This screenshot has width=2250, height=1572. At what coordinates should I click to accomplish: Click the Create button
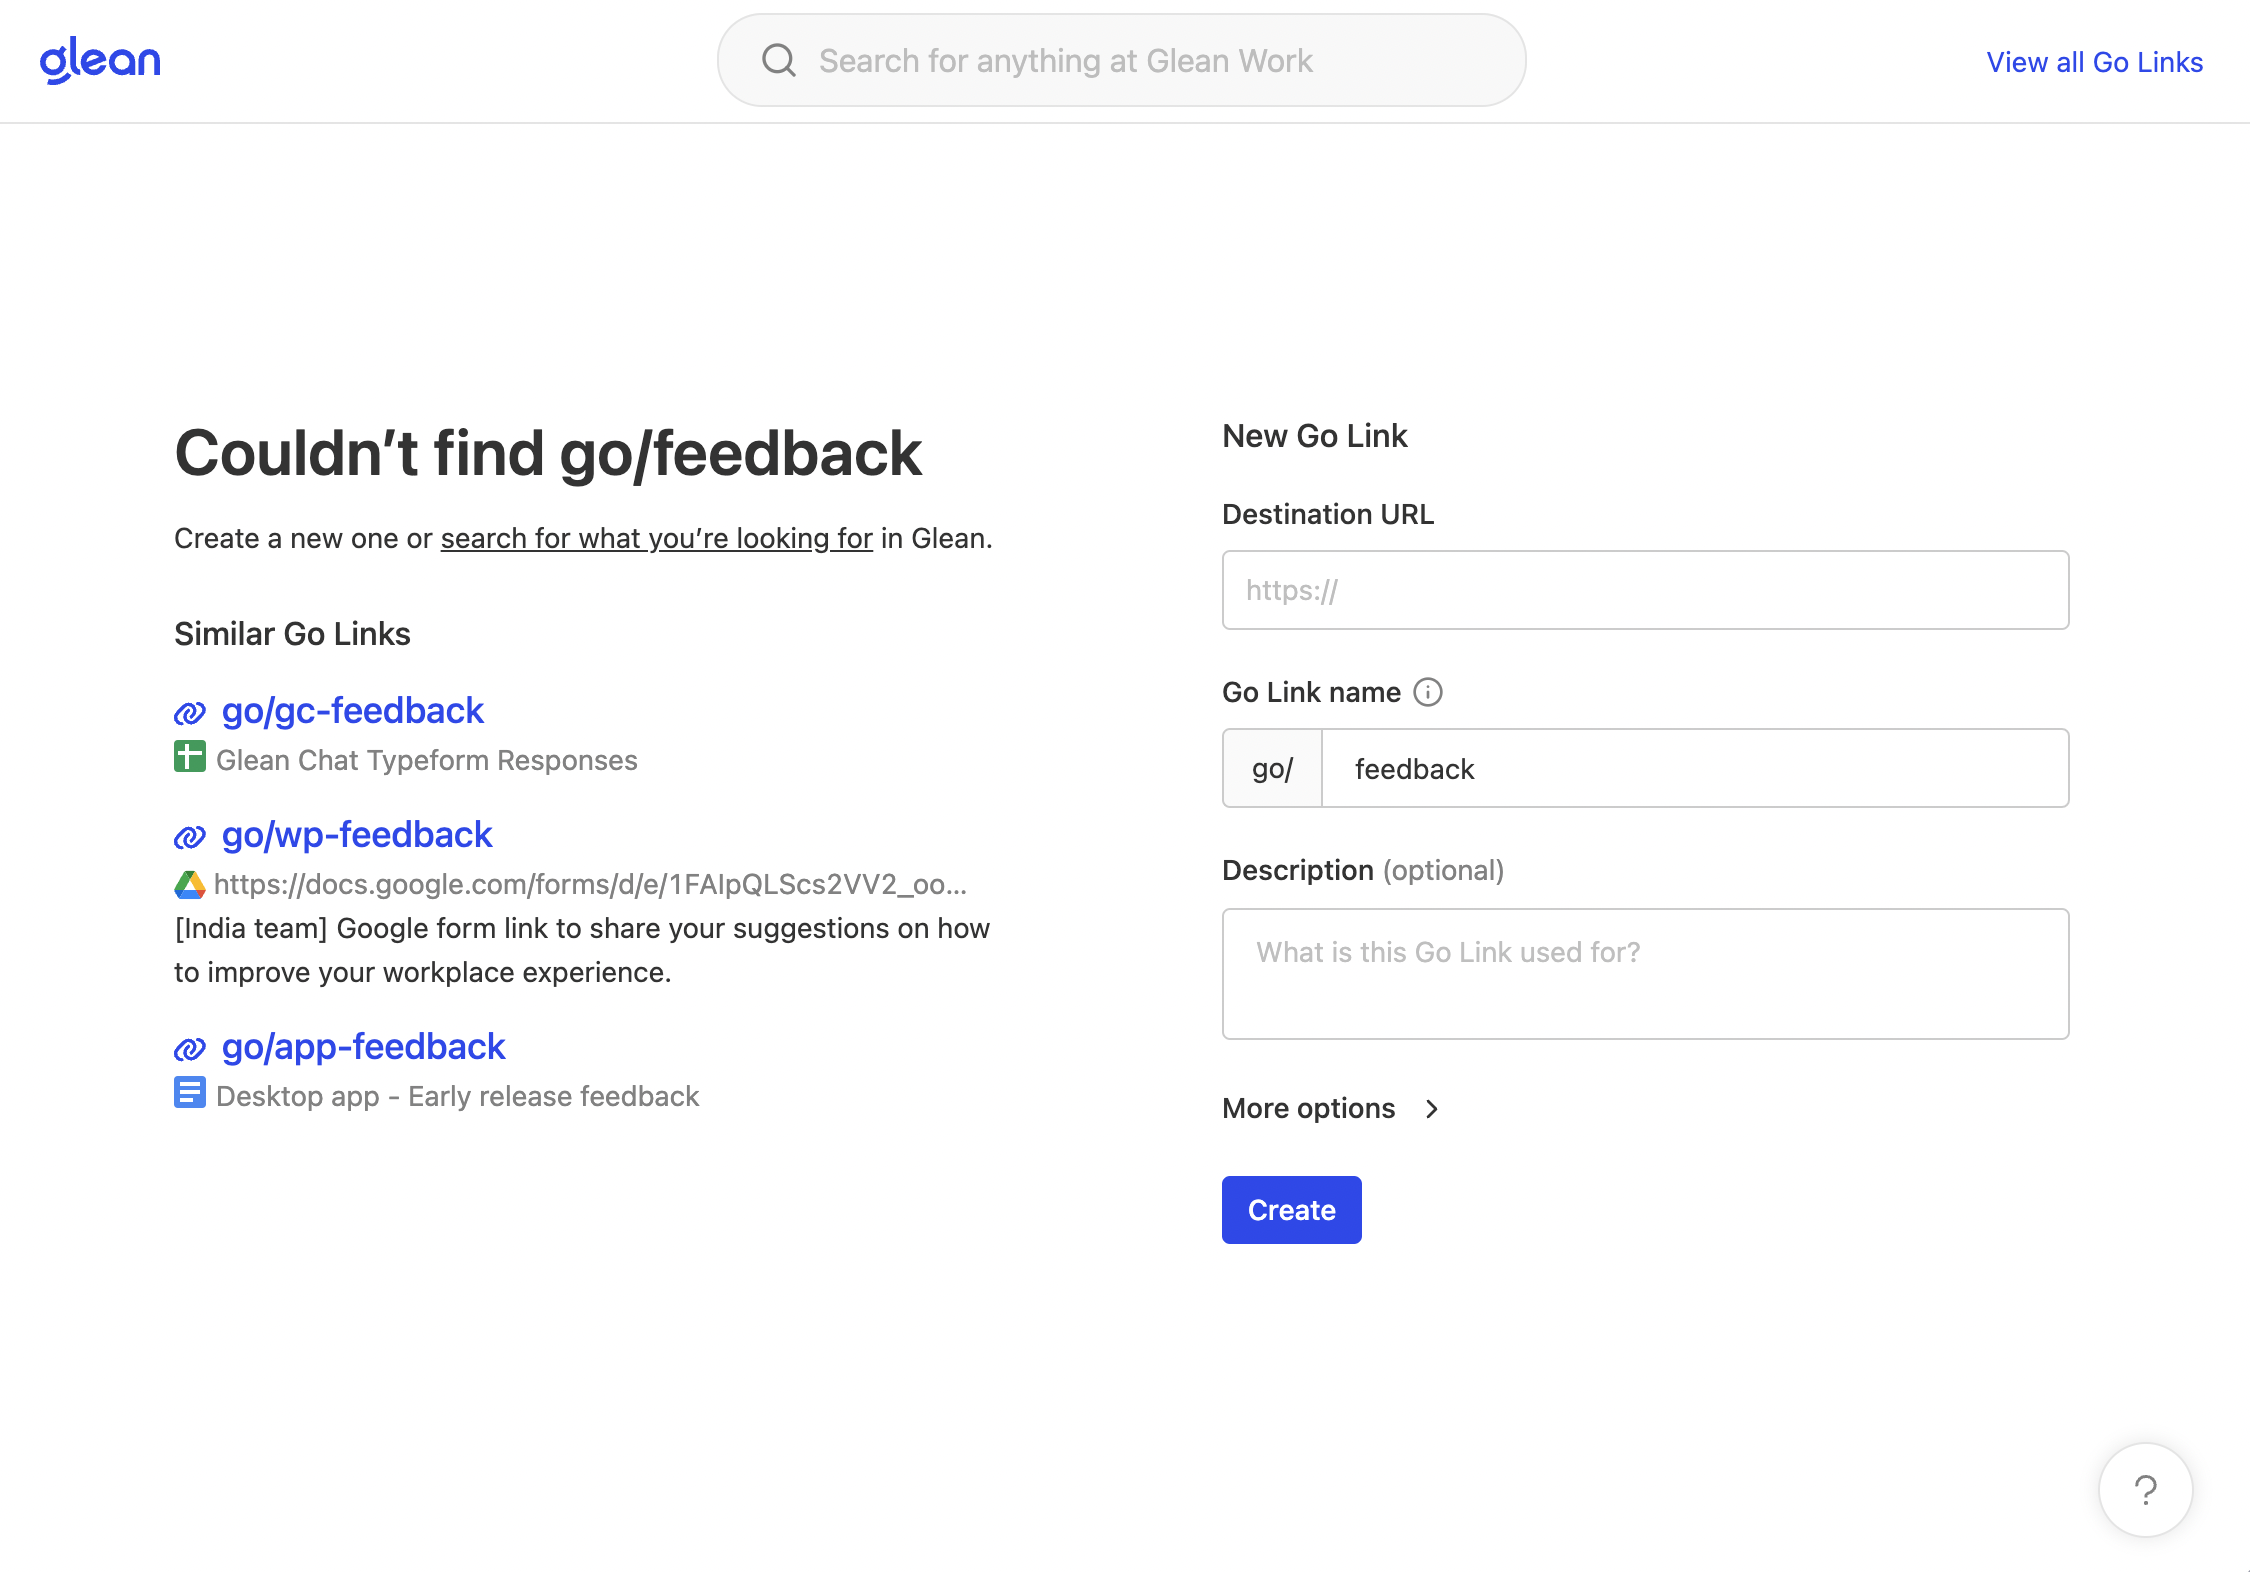(1291, 1209)
